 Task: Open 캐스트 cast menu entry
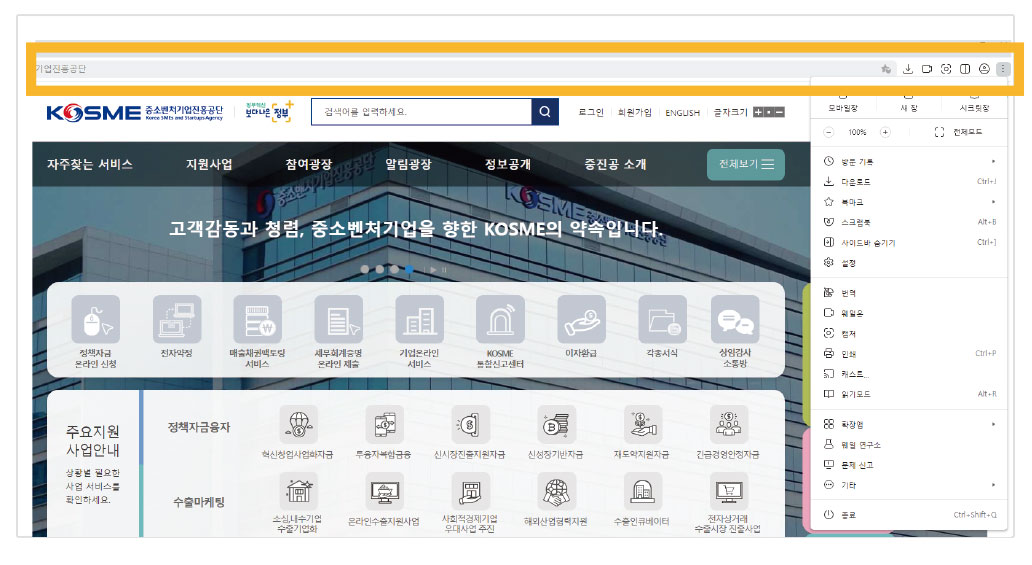[x=909, y=374]
